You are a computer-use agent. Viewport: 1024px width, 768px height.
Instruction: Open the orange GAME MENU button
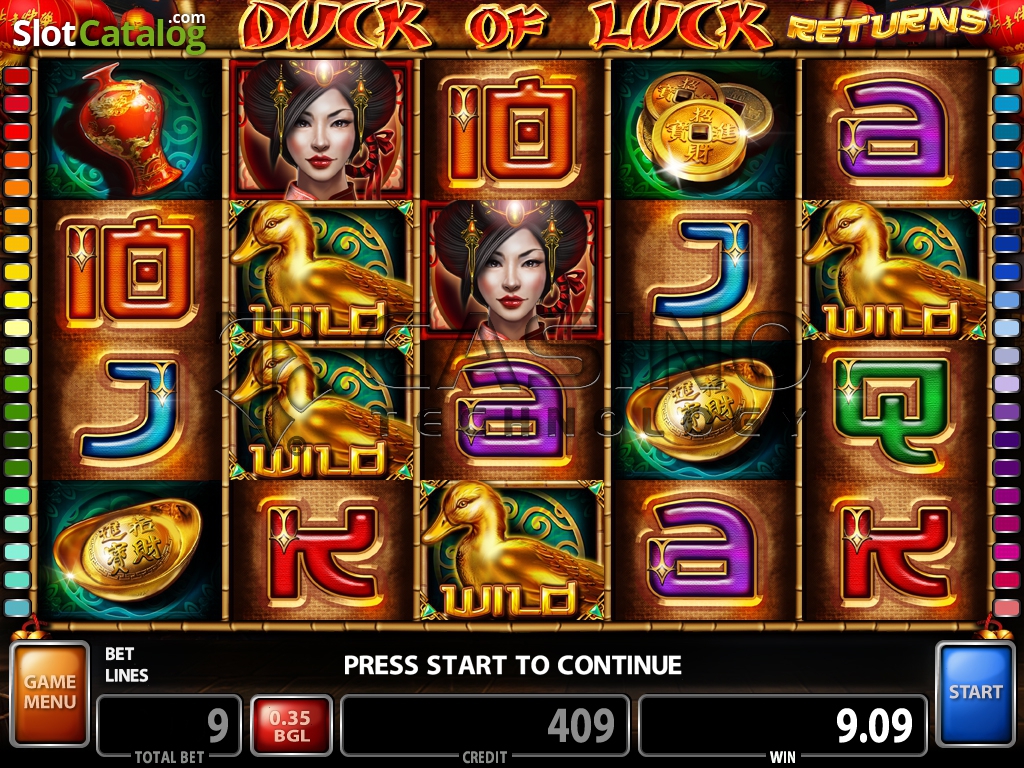(x=50, y=694)
